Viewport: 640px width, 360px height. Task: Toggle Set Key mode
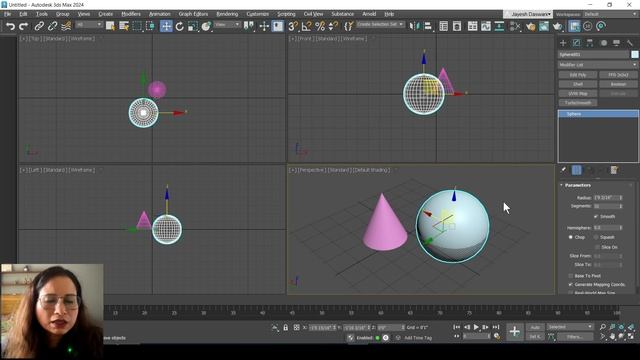click(x=535, y=337)
